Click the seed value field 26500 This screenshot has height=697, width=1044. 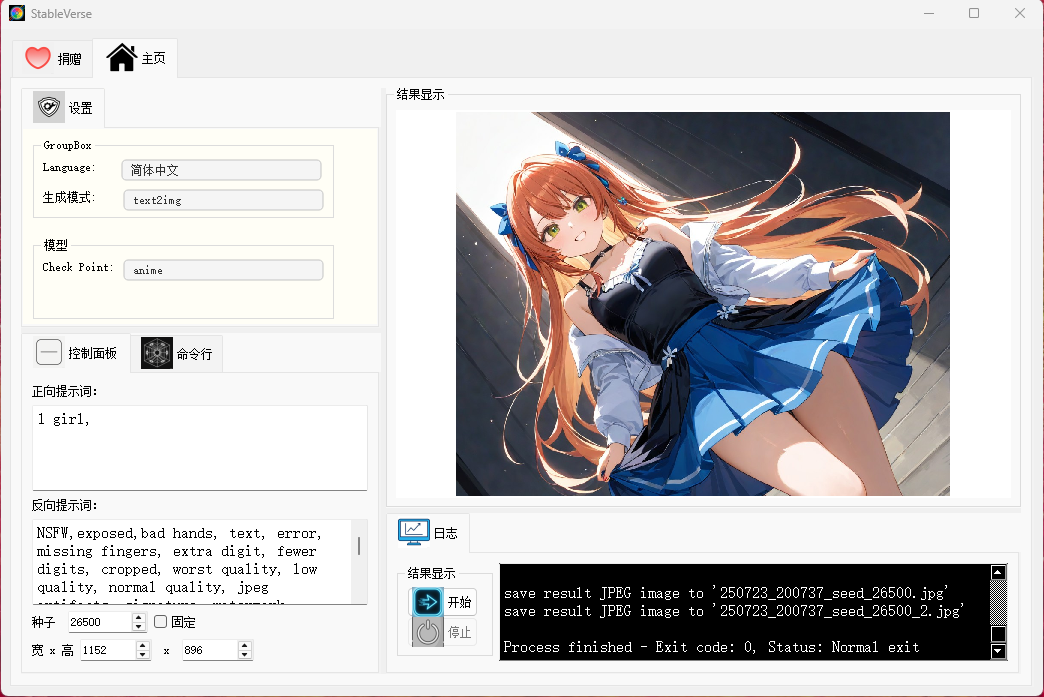tap(100, 622)
